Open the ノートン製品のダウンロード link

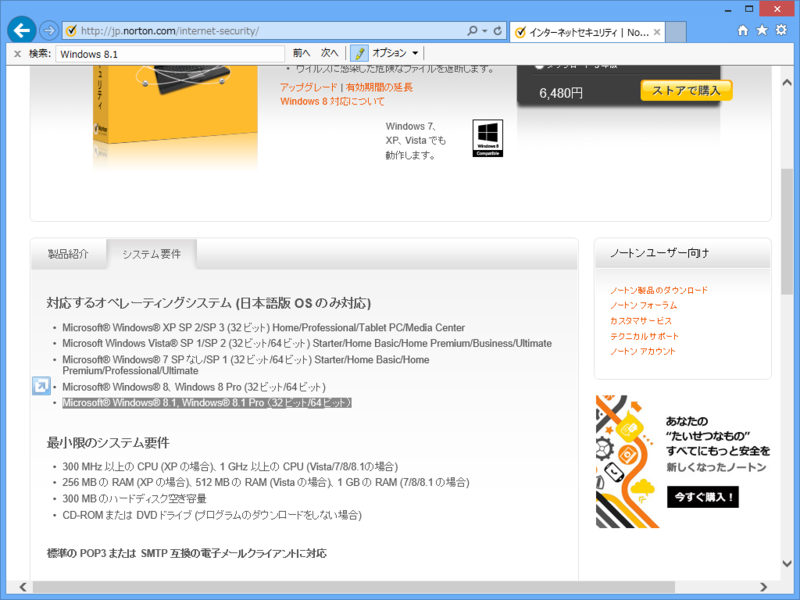[657, 289]
